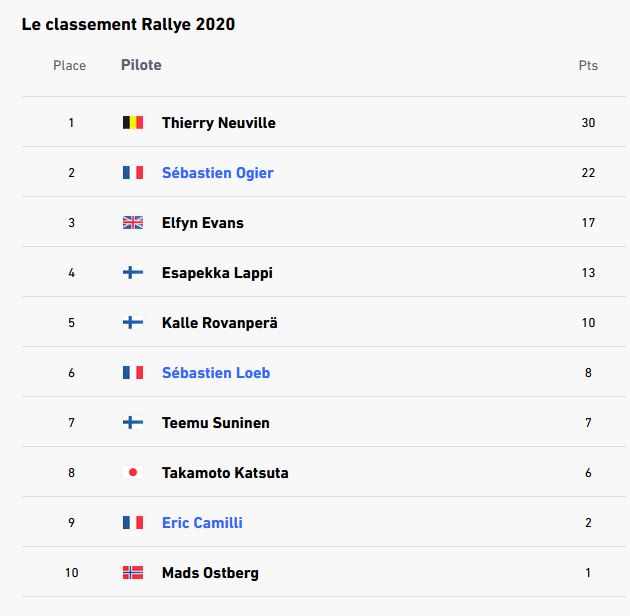This screenshot has width=630, height=616.
Task: Open Eric Camilli driver link
Action: pos(202,523)
